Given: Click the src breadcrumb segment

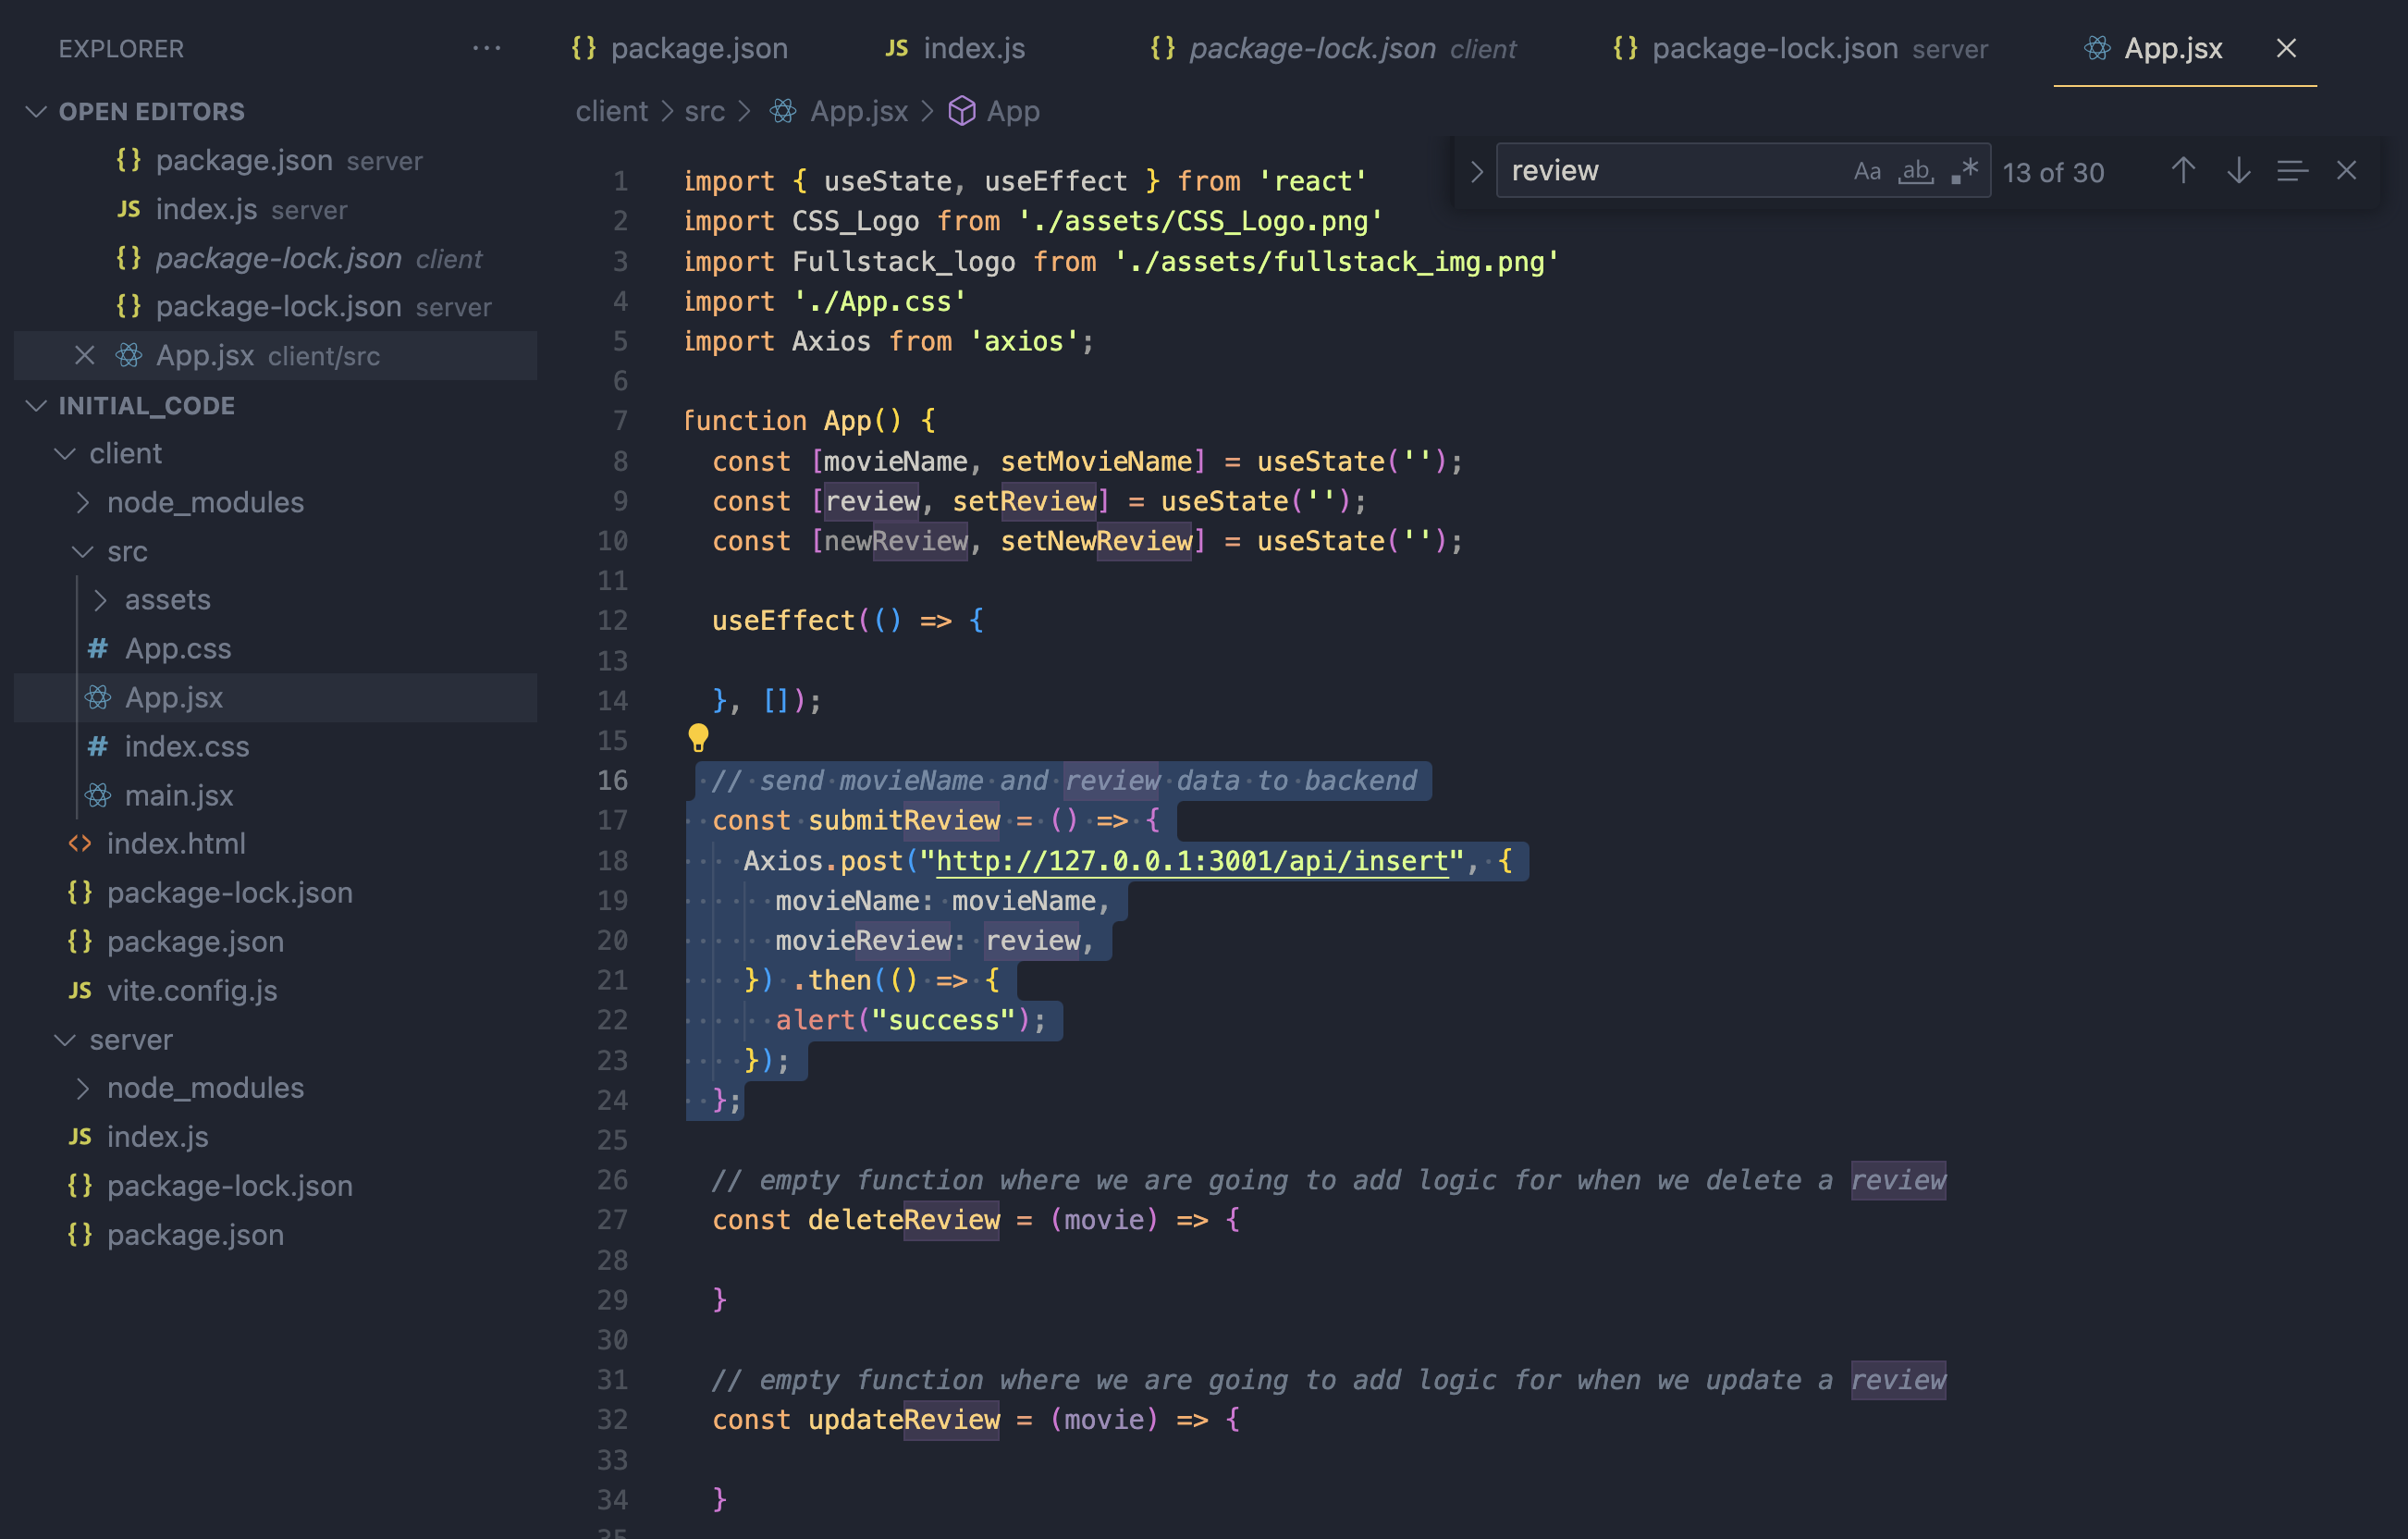Looking at the screenshot, I should click(x=704, y=111).
